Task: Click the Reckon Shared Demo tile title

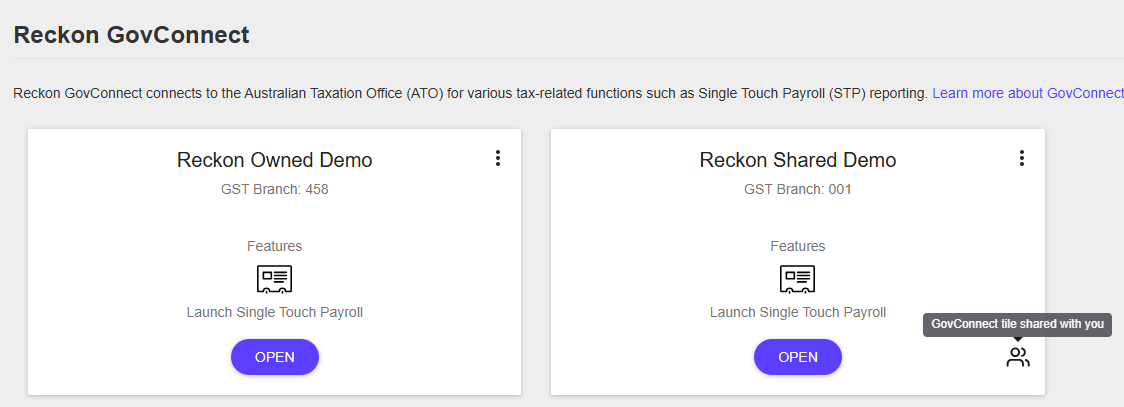Action: [x=797, y=160]
